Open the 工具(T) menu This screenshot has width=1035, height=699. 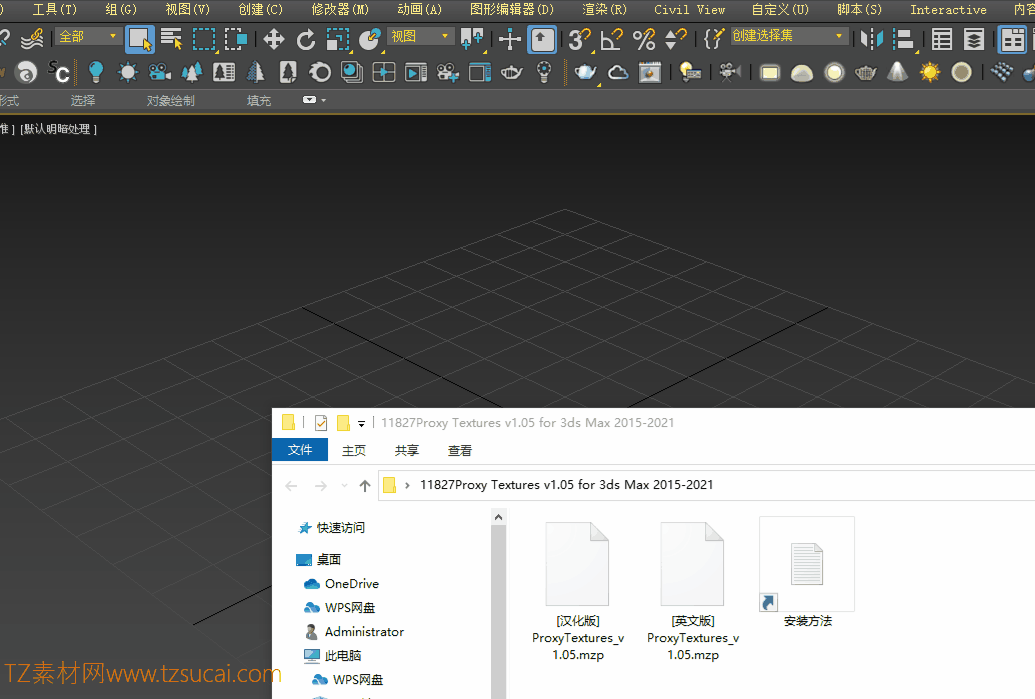point(55,9)
